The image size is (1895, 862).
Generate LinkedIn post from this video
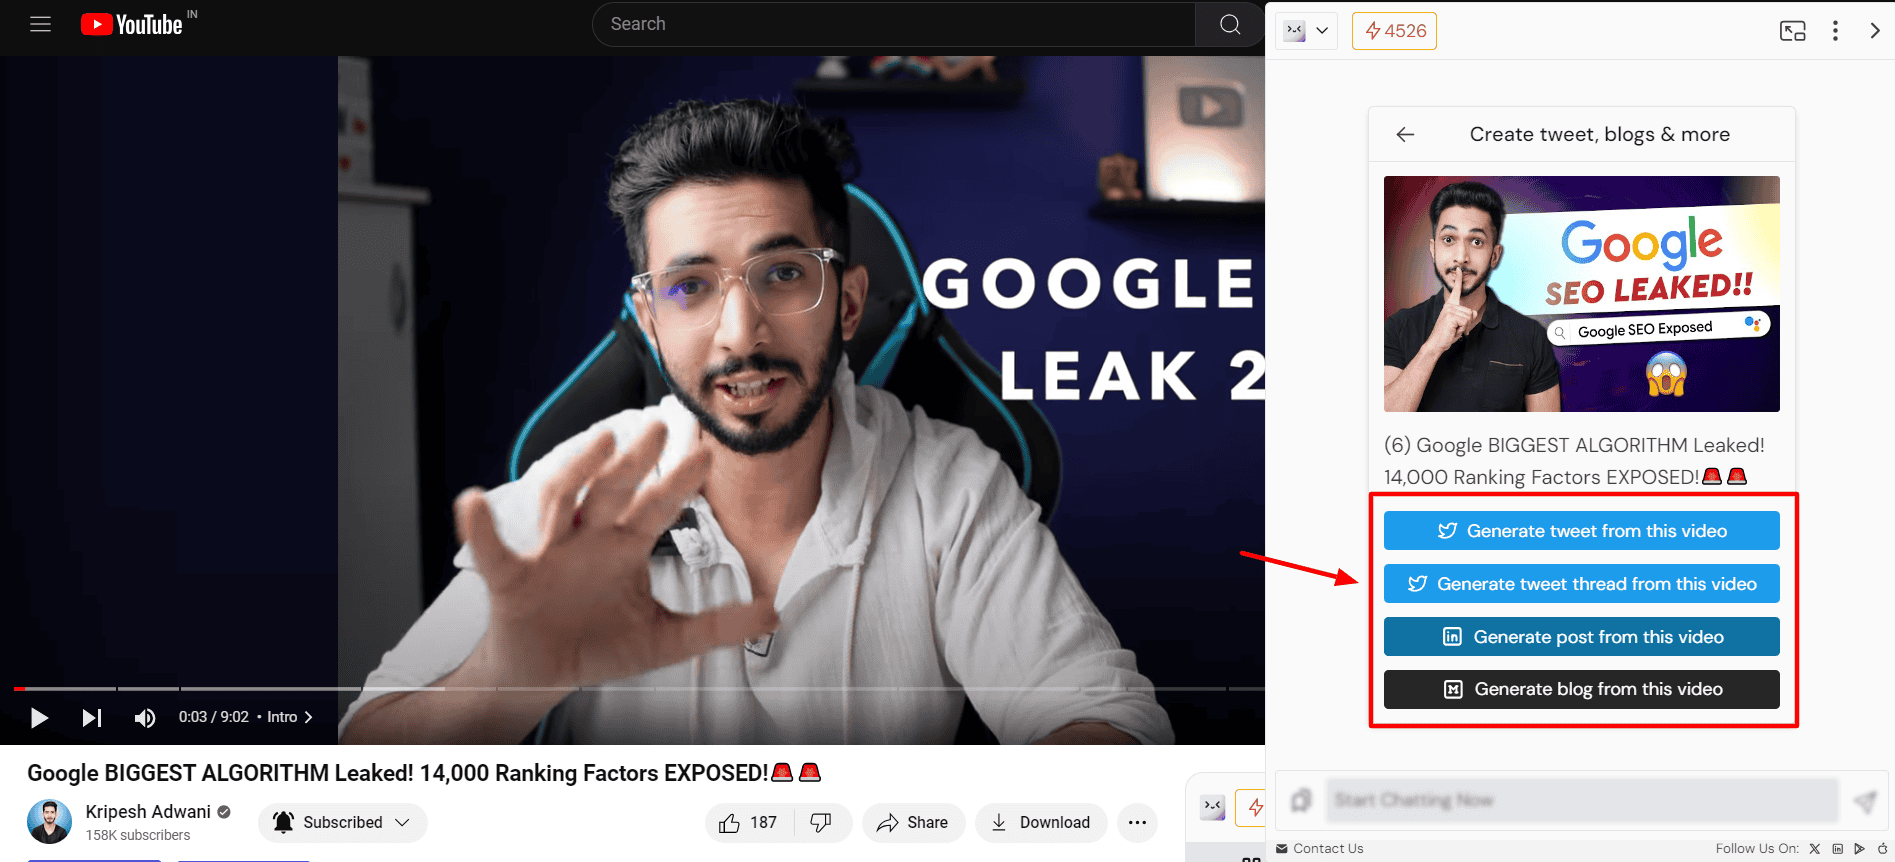pos(1581,637)
